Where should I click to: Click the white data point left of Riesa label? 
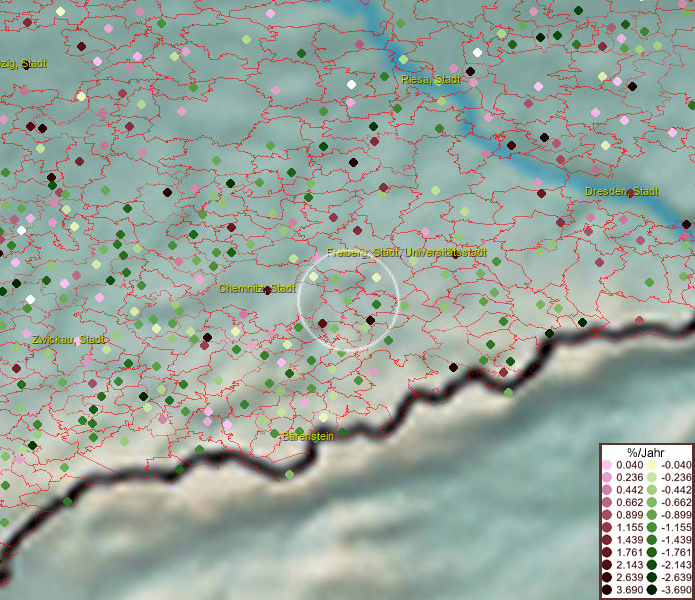click(351, 84)
